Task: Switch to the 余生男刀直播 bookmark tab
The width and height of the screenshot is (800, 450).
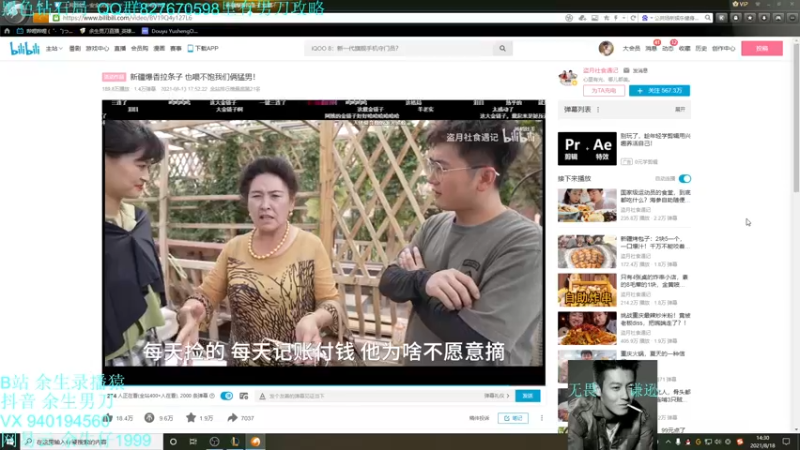Action: coord(107,31)
